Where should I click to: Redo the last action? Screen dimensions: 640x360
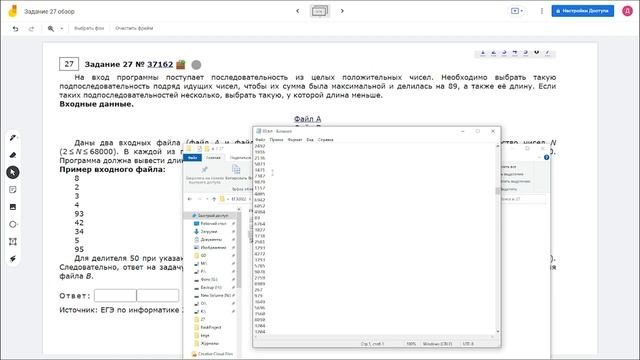point(31,29)
